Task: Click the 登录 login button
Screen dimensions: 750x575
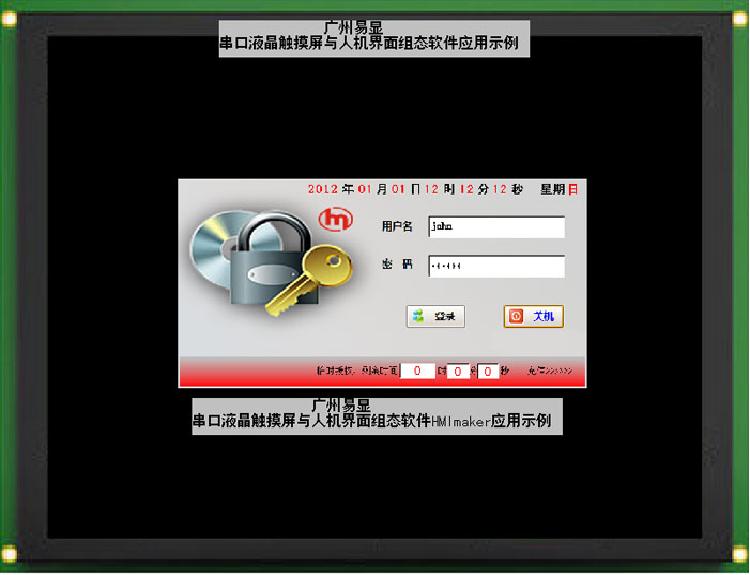Action: (435, 316)
